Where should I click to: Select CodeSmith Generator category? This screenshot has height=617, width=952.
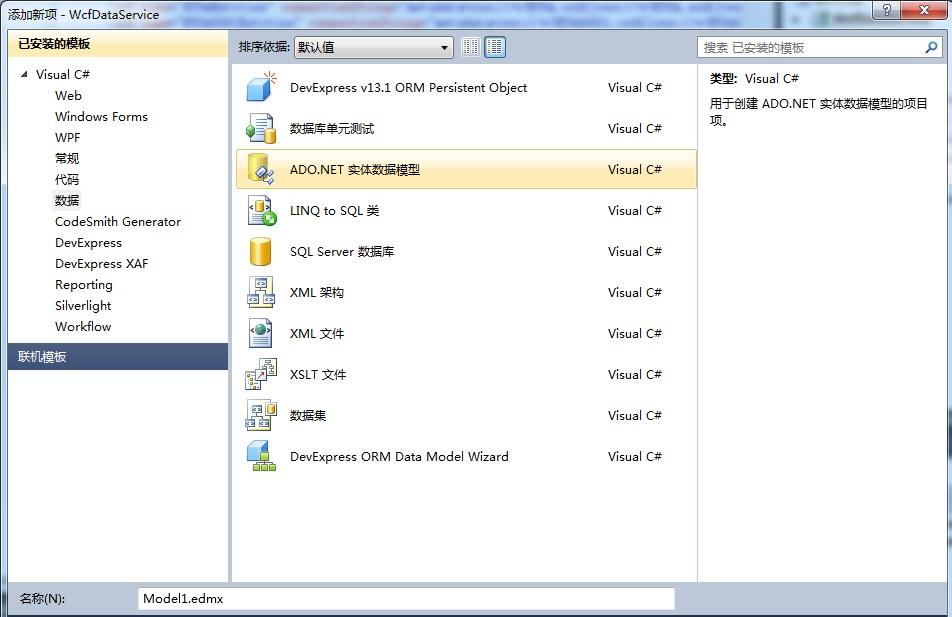click(x=118, y=222)
